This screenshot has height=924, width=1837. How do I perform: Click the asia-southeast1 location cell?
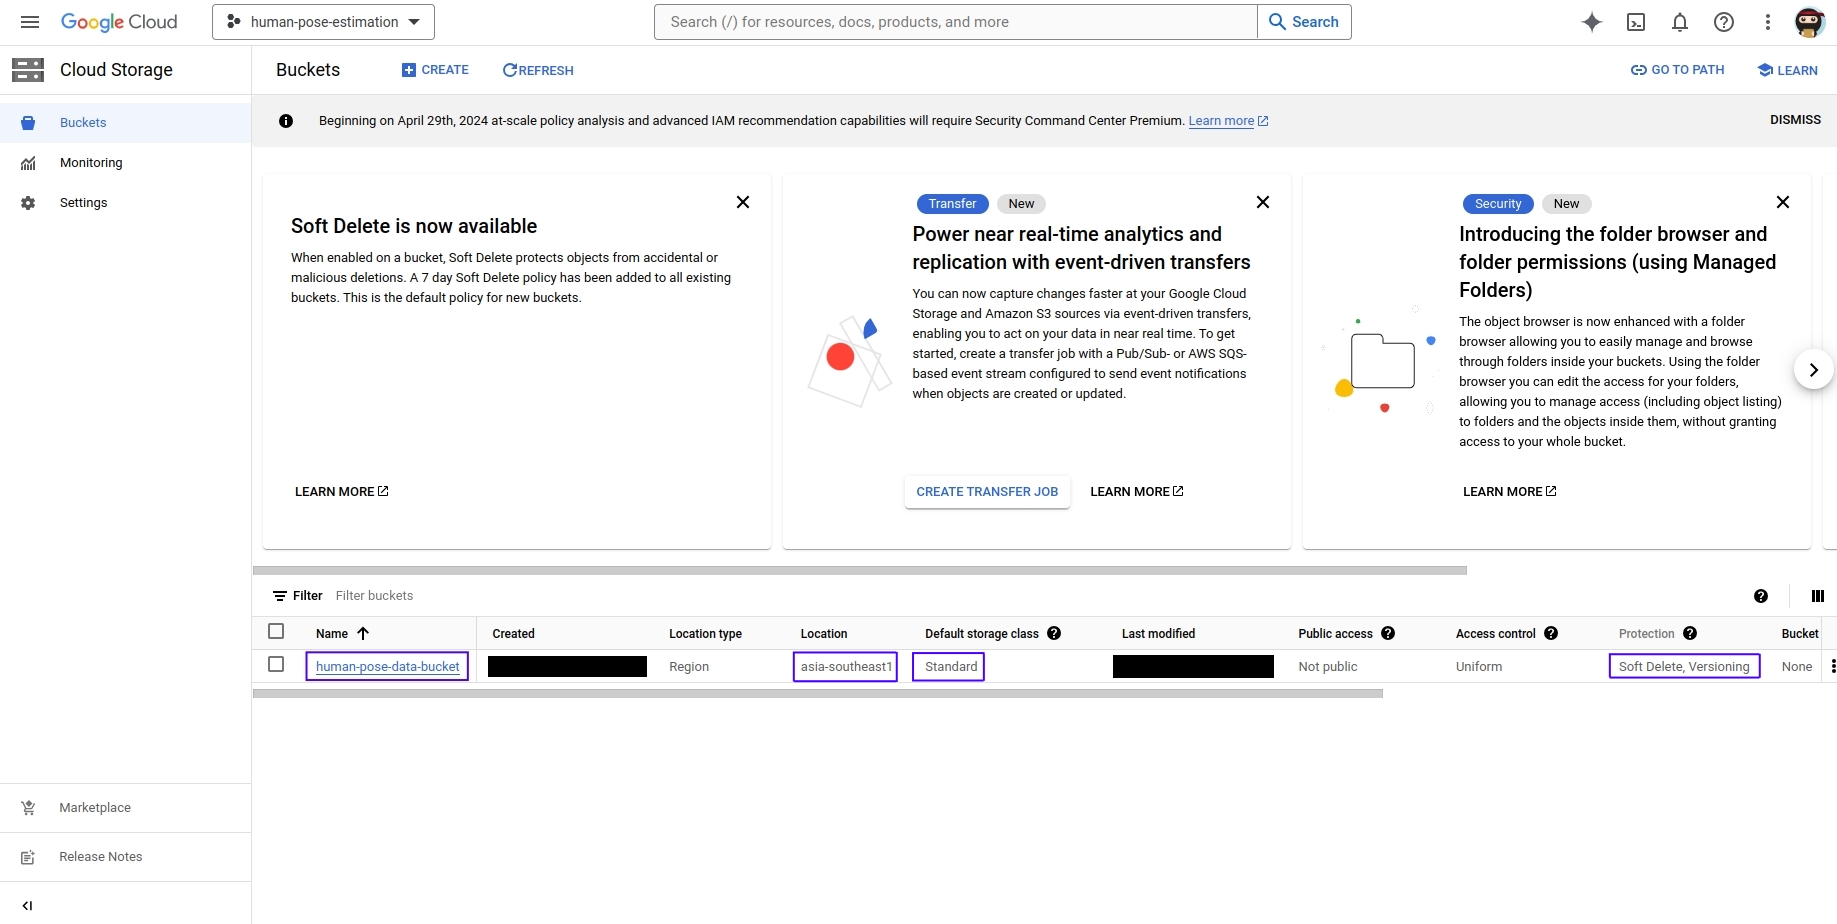(x=846, y=667)
